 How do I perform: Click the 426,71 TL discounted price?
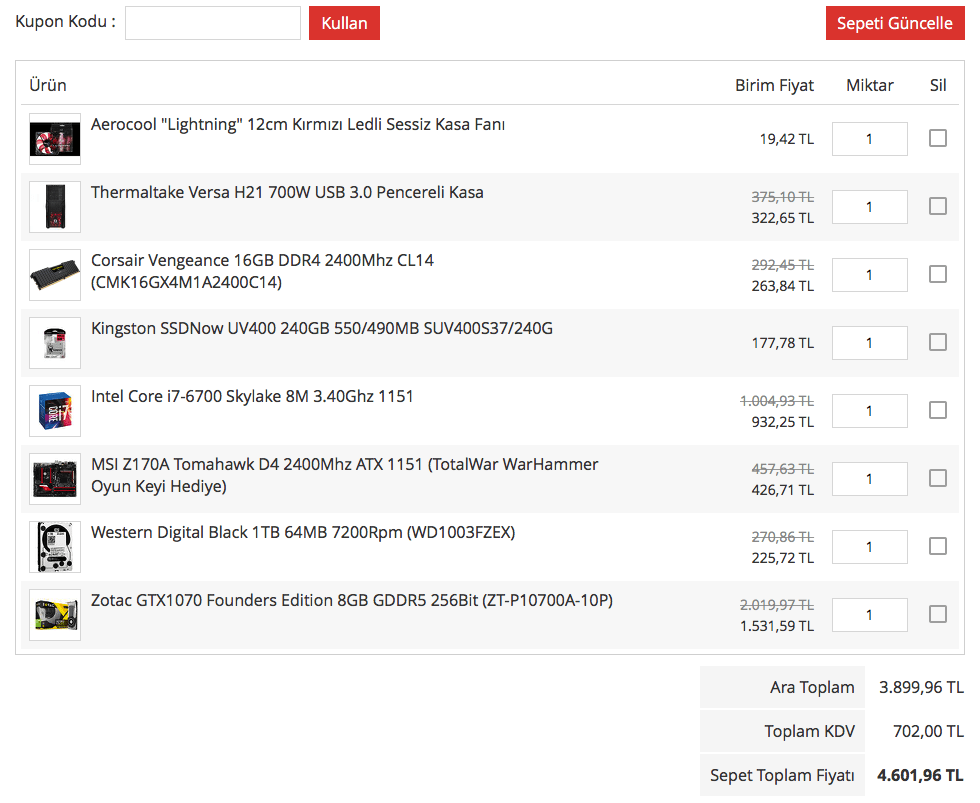point(782,491)
